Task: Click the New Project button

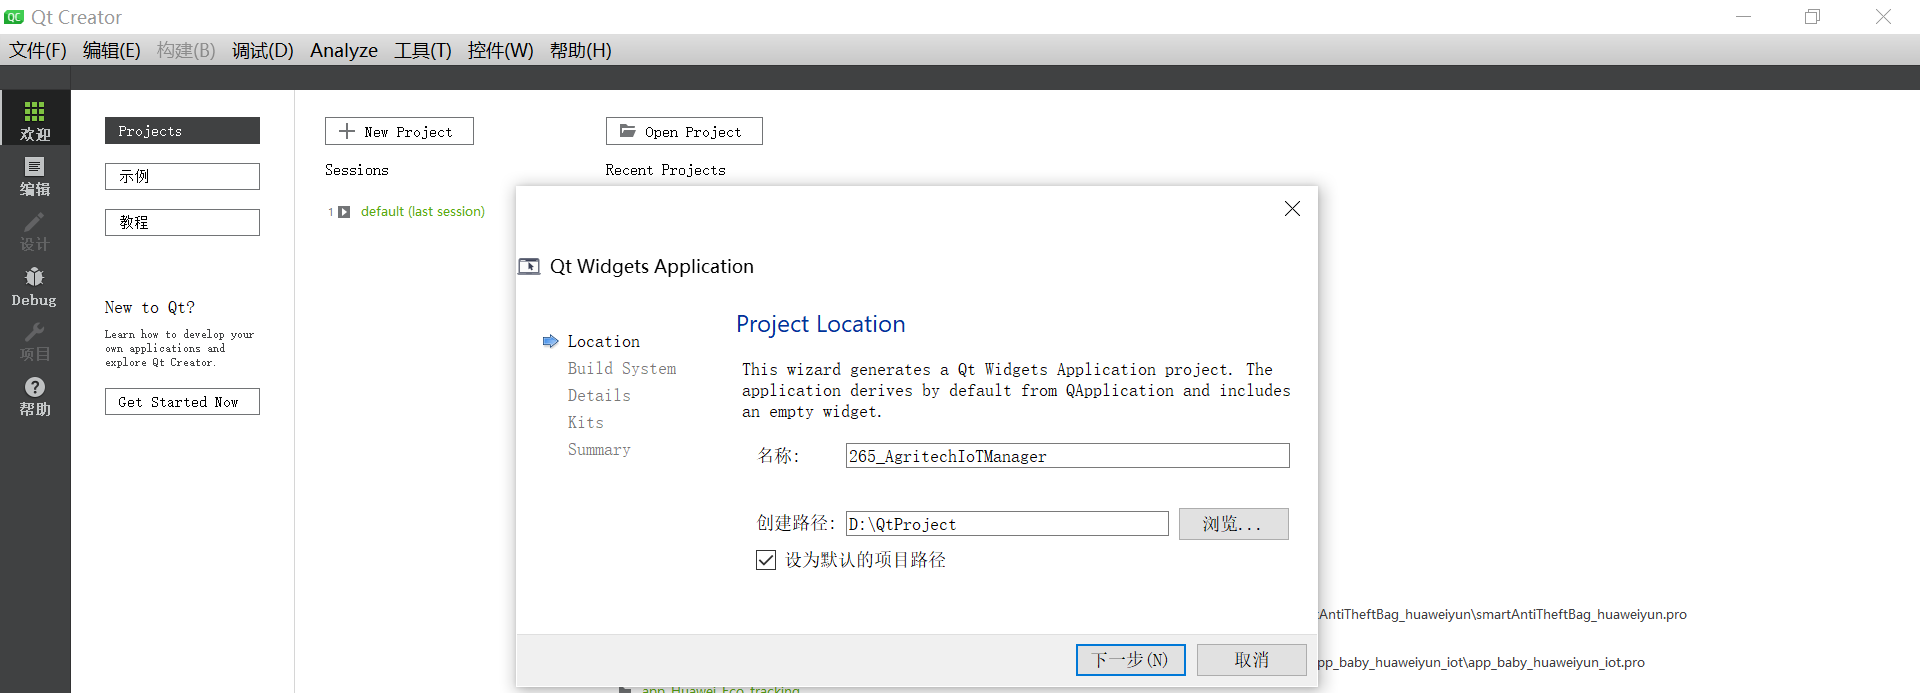Action: click(x=399, y=131)
